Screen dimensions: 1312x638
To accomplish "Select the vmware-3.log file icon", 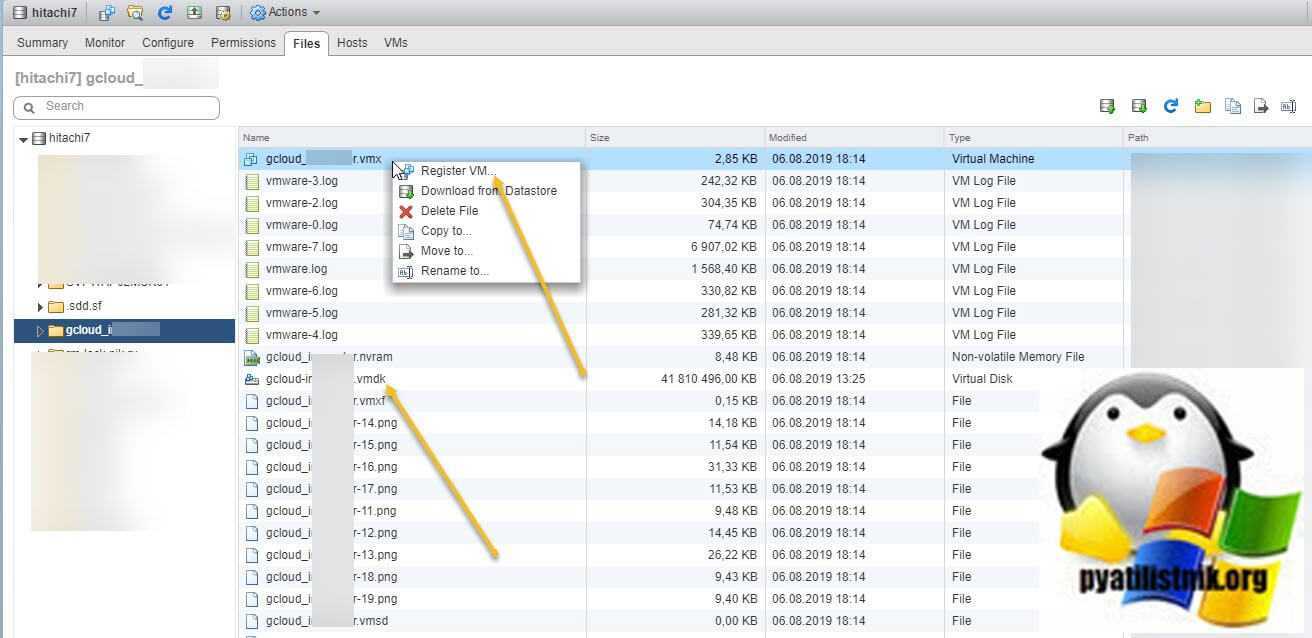I will 252,181.
